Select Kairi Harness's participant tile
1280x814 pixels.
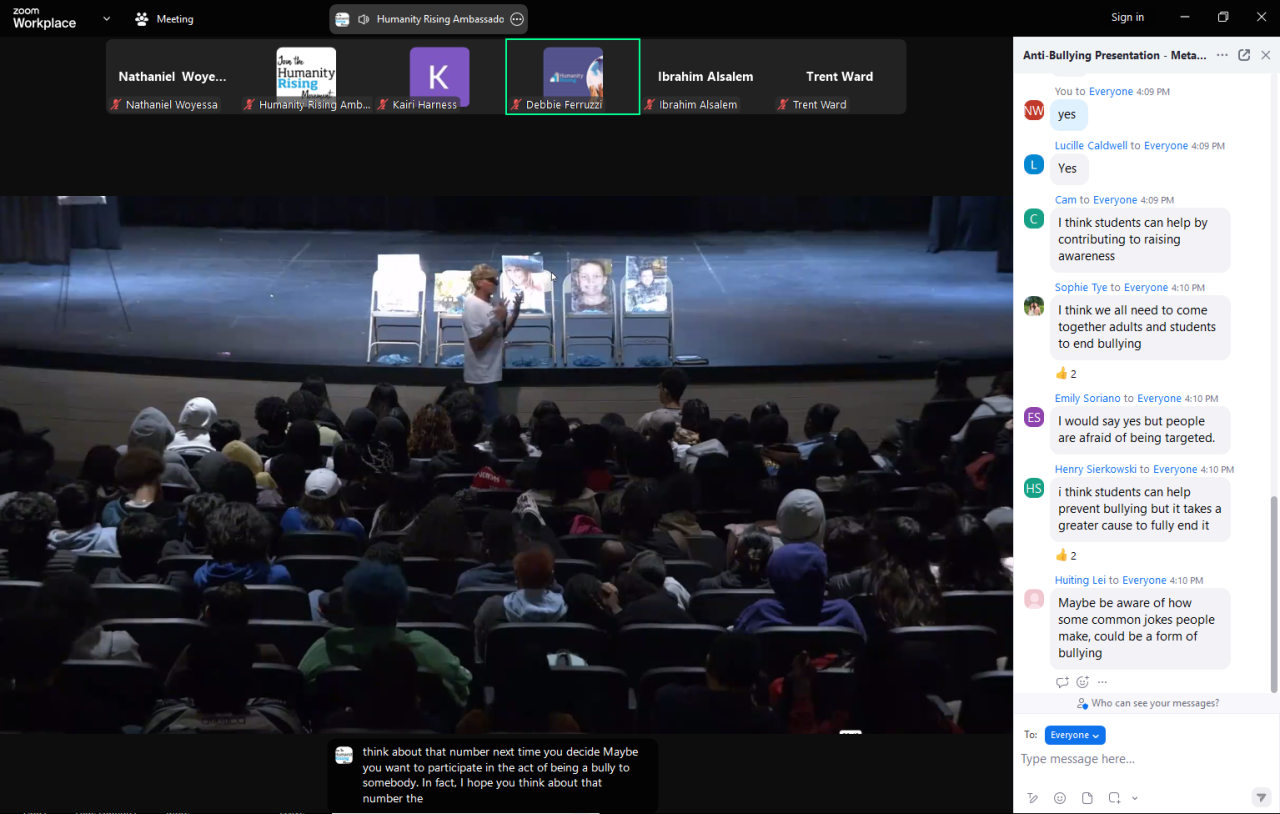(439, 77)
